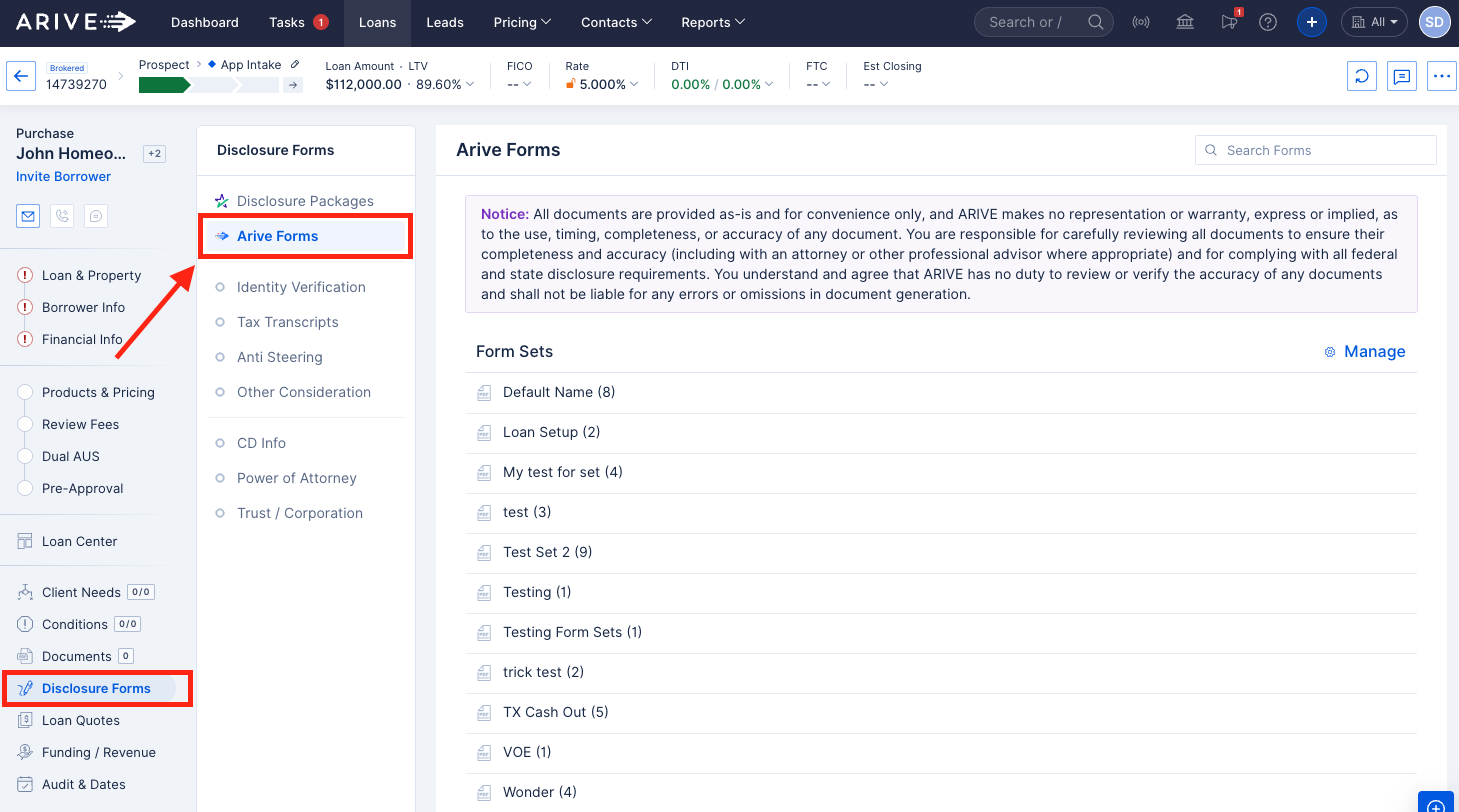Open the My test for set (4) row
This screenshot has height=812, width=1459.
pyautogui.click(x=941, y=473)
